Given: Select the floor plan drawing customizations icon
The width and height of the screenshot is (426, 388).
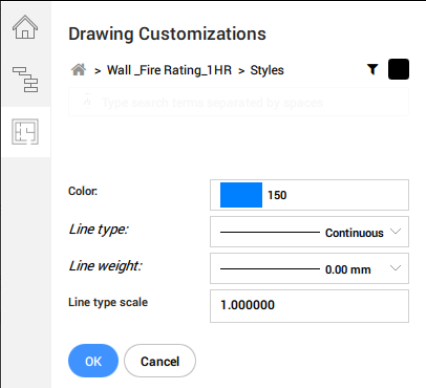Looking at the screenshot, I should [x=25, y=132].
